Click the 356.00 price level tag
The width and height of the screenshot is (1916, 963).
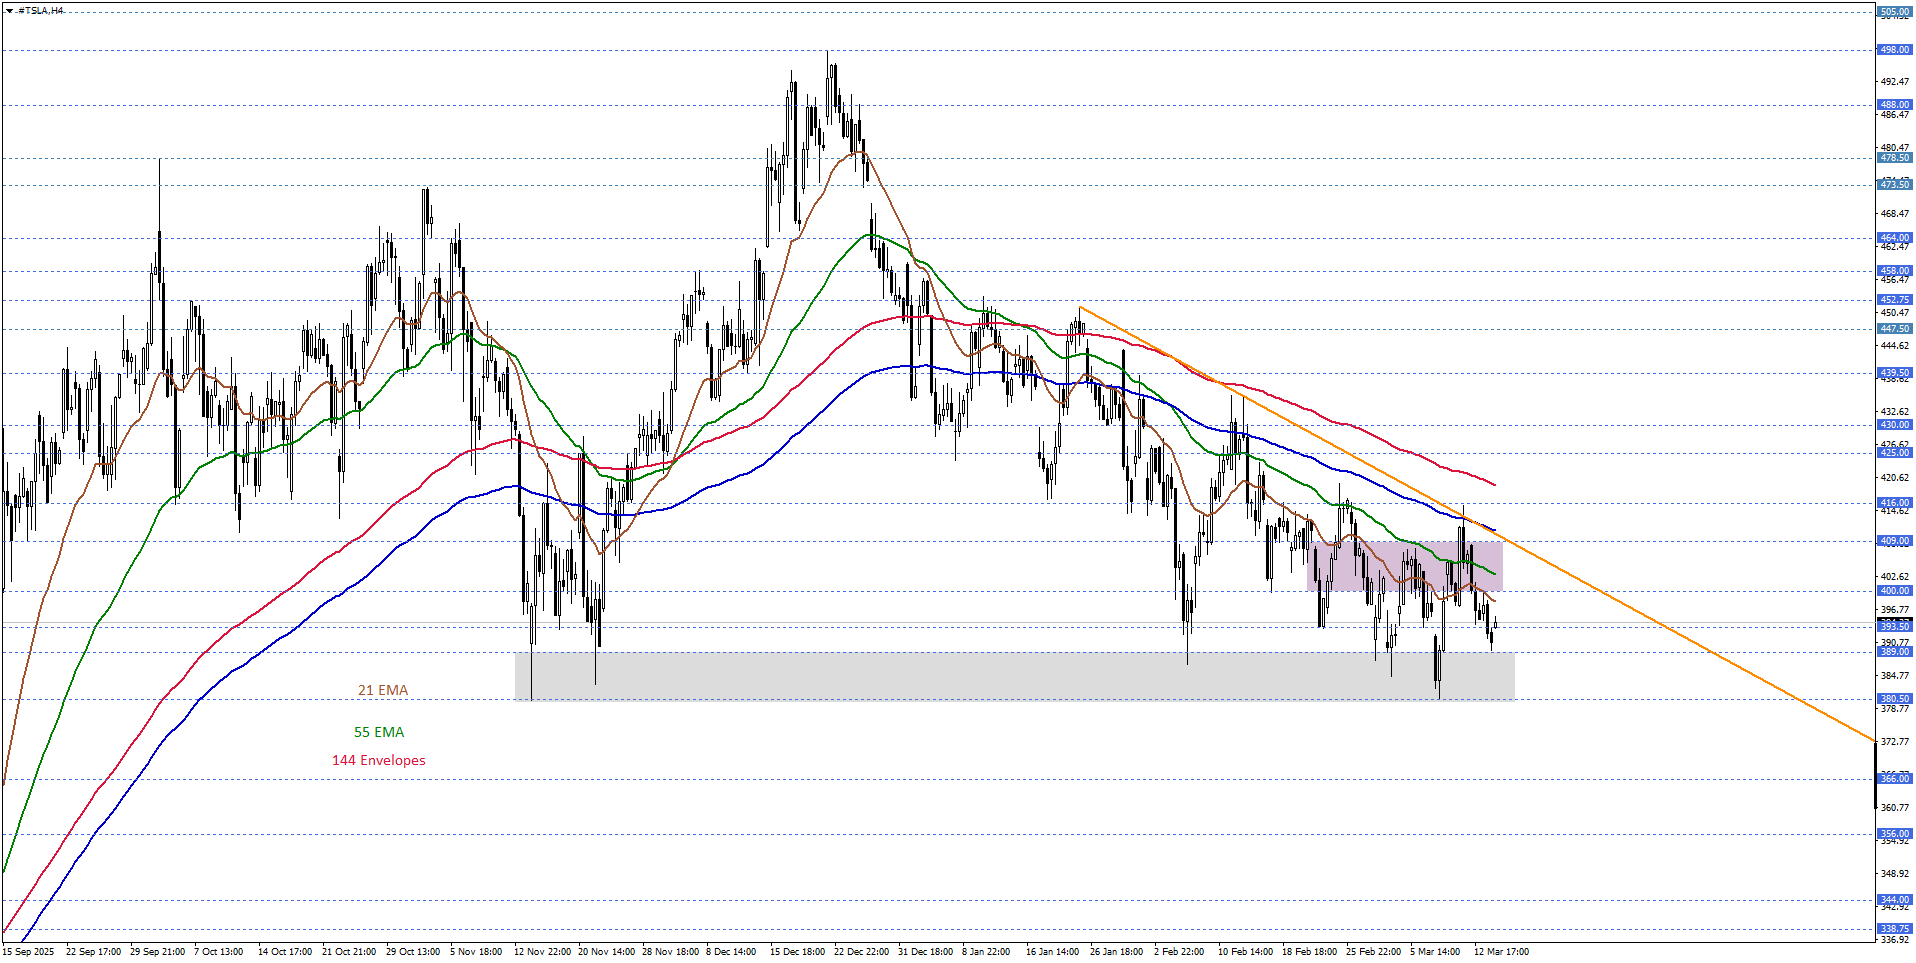point(1894,834)
